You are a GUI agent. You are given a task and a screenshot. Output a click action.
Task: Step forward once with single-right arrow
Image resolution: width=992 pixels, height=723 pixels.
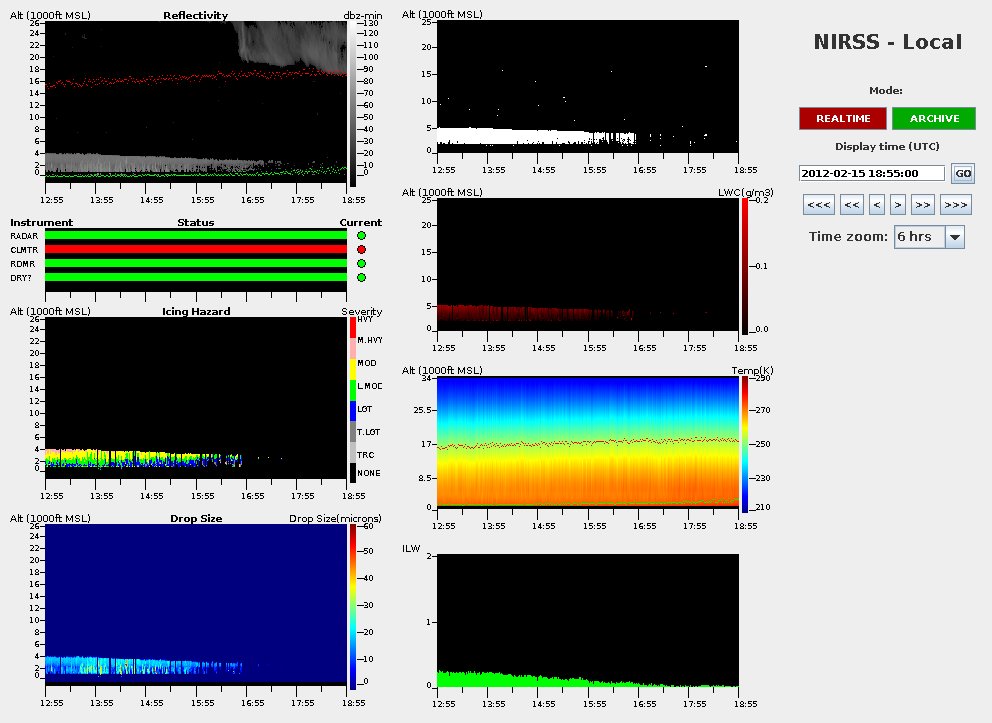[898, 205]
